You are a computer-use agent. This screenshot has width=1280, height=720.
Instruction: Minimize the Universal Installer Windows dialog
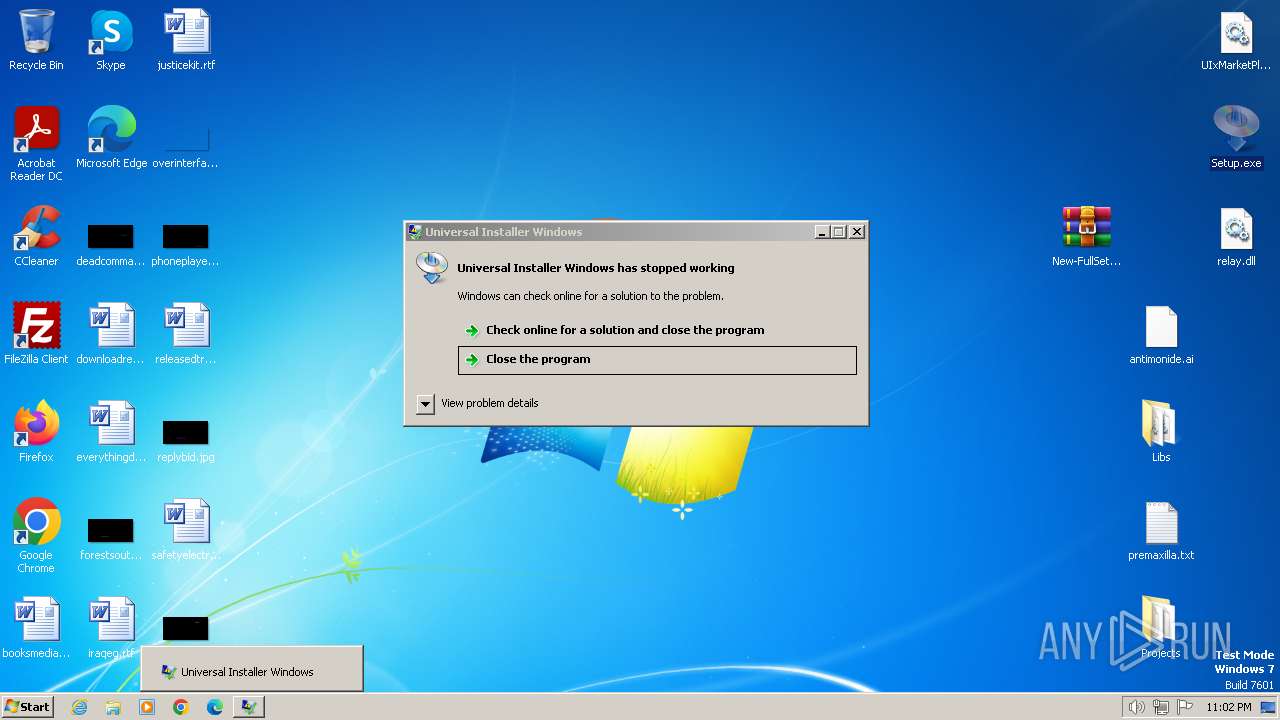coord(822,231)
